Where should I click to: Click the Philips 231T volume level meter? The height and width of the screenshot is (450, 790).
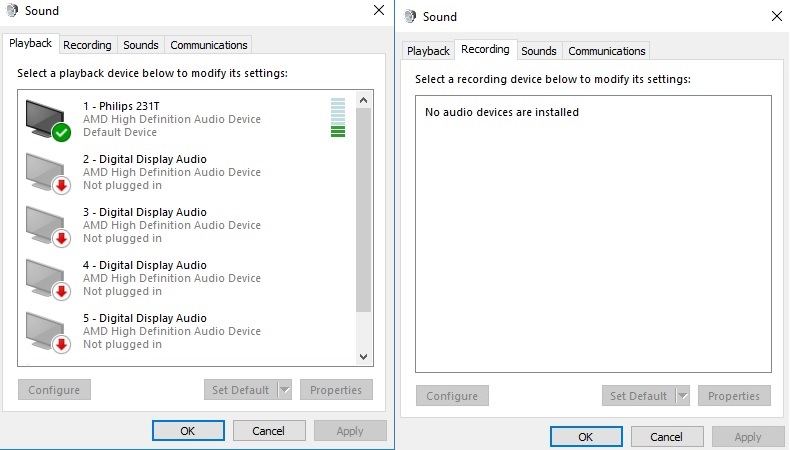point(338,117)
